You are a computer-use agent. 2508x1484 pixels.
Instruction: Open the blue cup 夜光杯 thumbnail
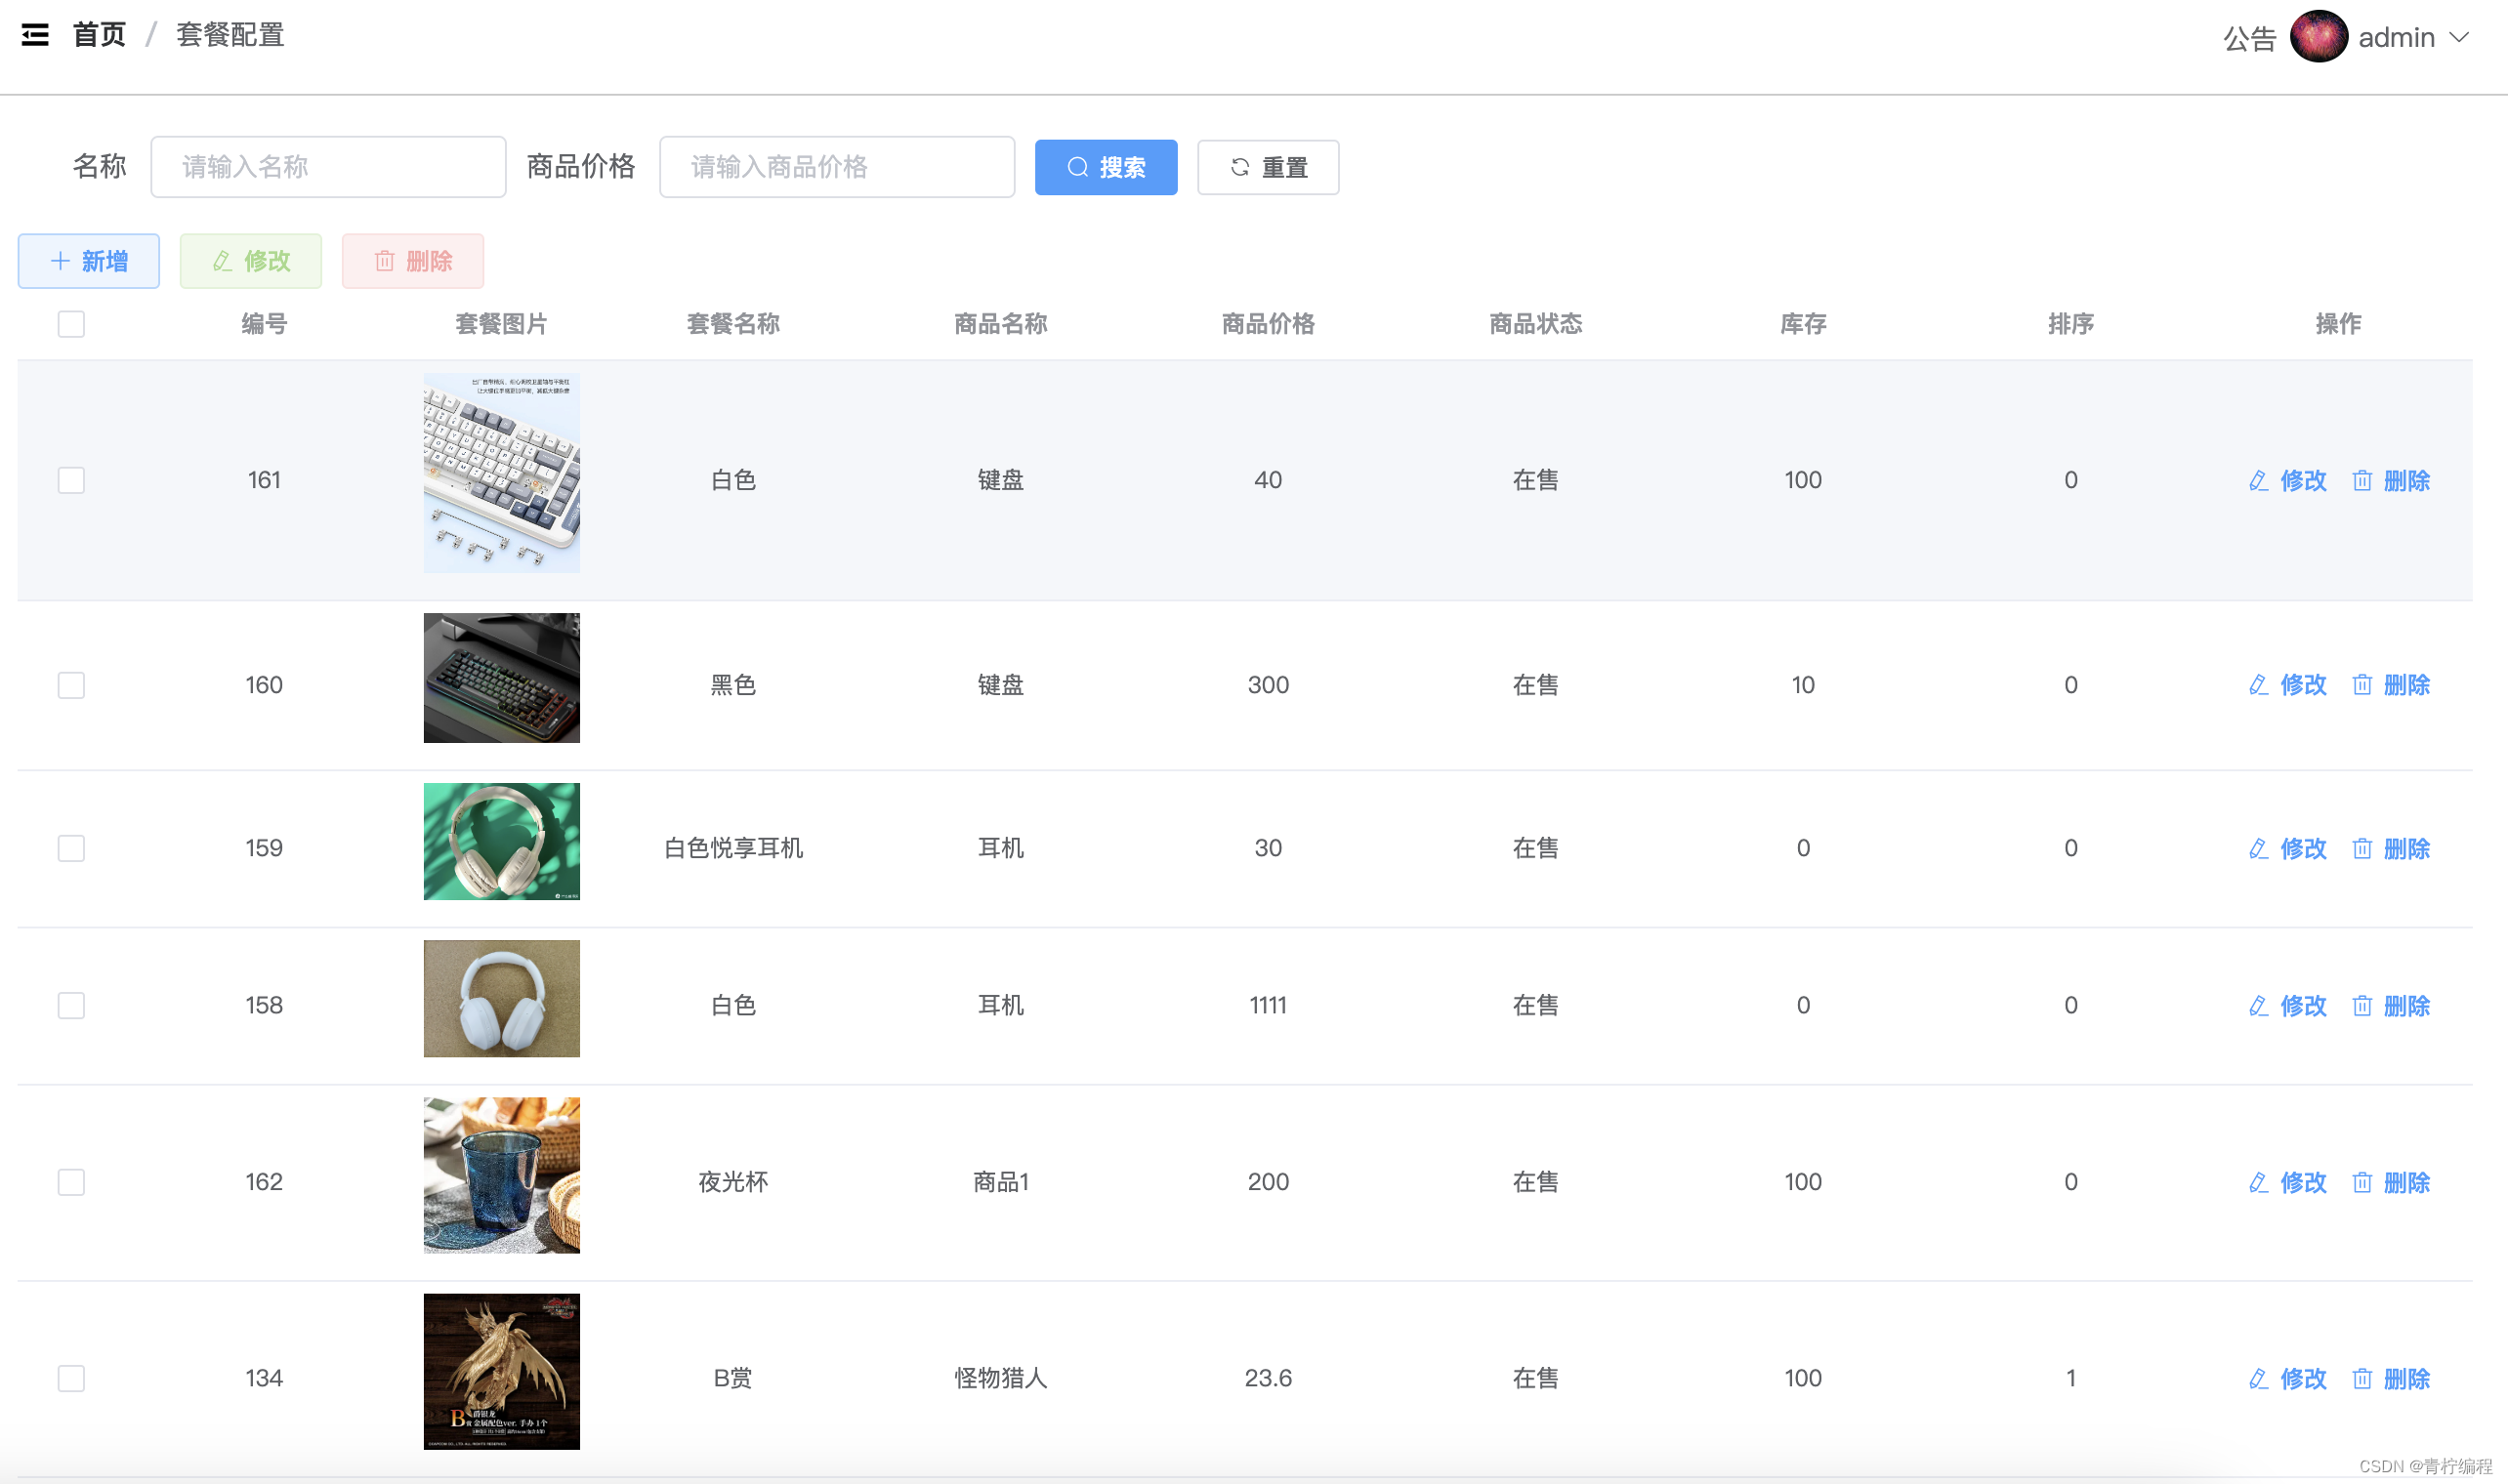[501, 1176]
